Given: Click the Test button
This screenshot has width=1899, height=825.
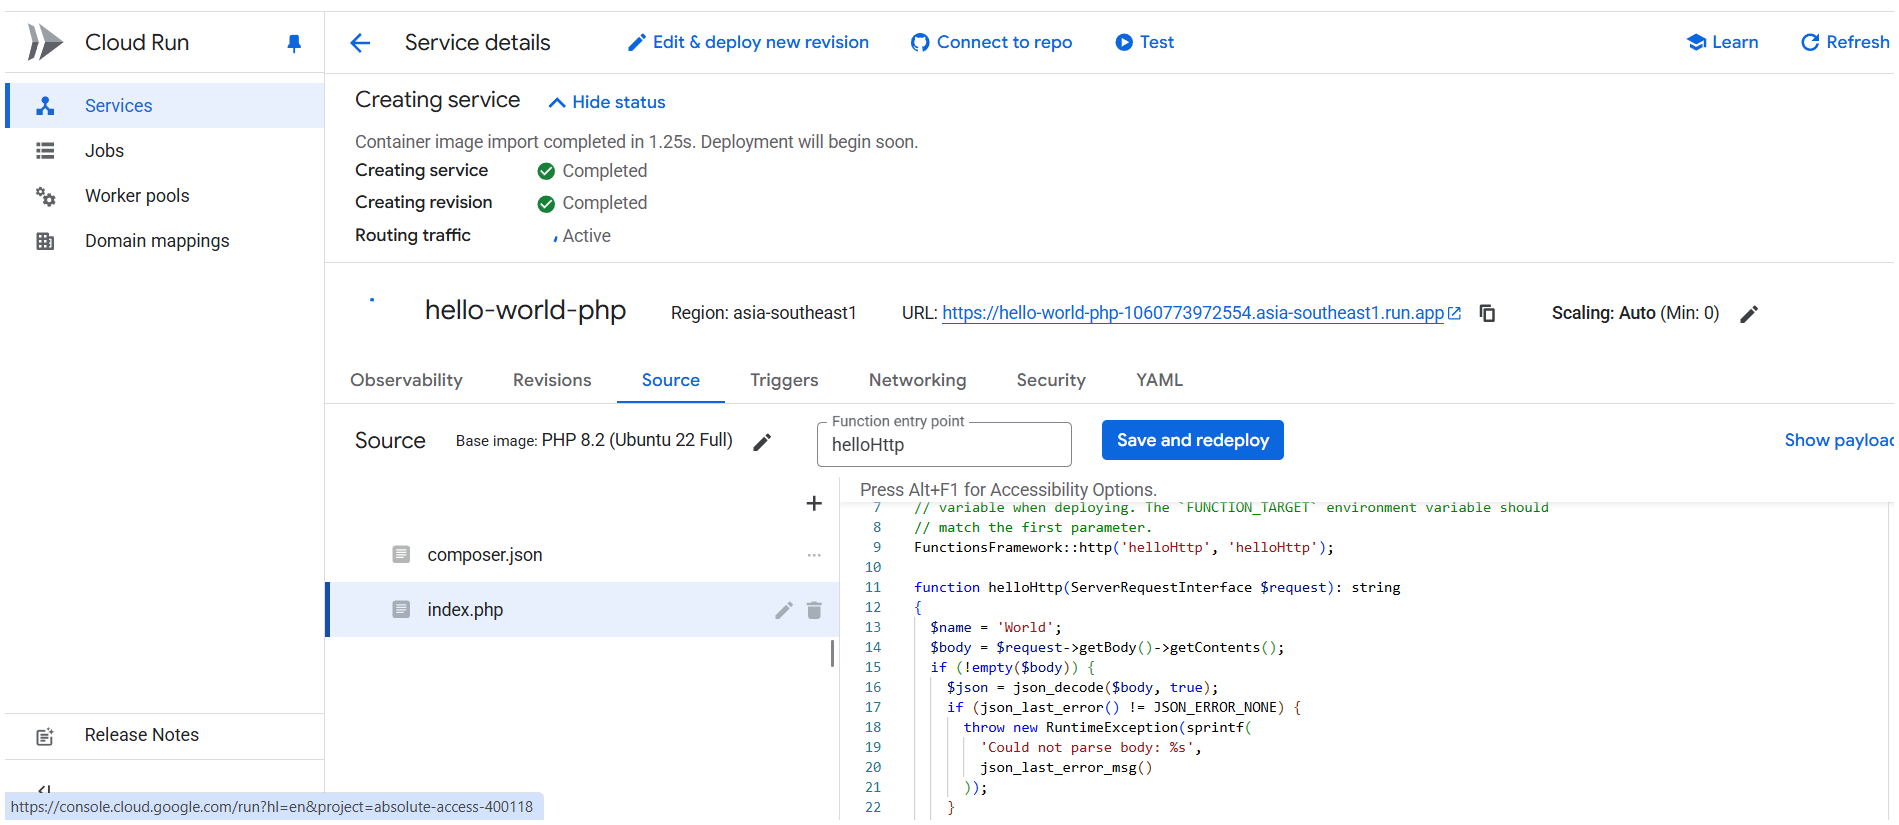Looking at the screenshot, I should [1144, 42].
